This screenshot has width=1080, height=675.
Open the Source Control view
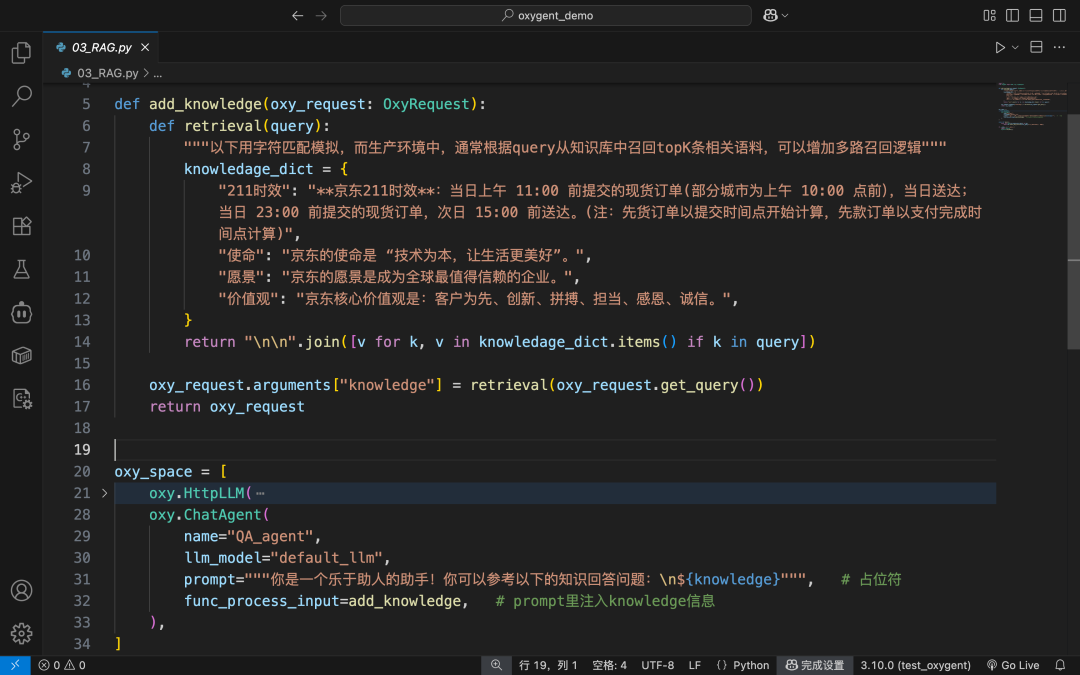pos(21,139)
